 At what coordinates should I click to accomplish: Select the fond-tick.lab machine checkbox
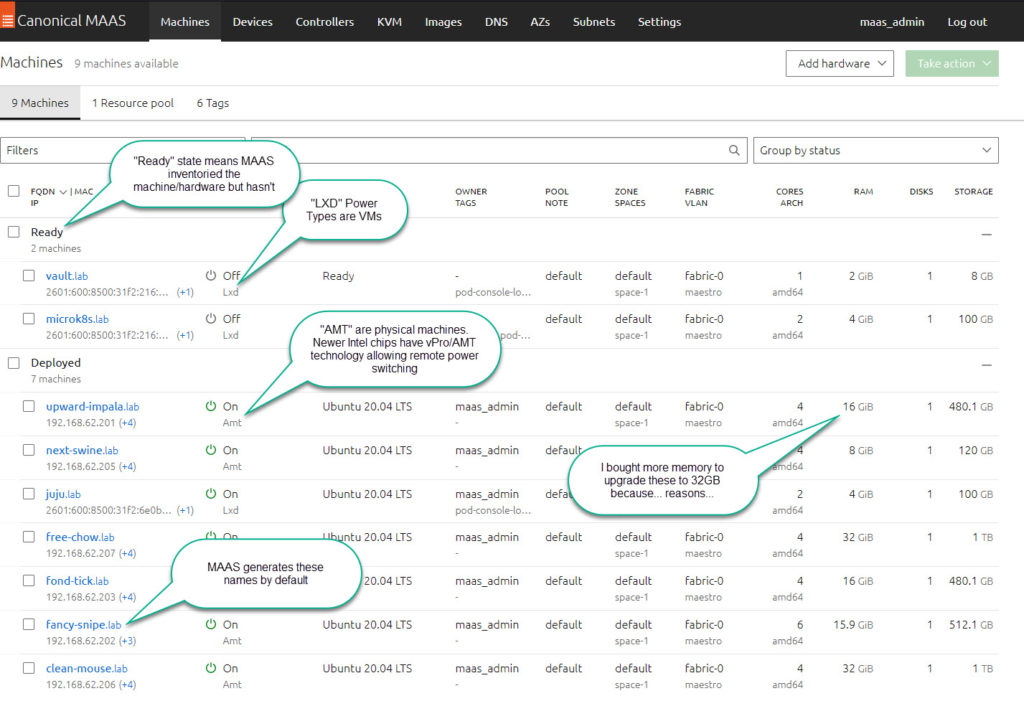29,581
